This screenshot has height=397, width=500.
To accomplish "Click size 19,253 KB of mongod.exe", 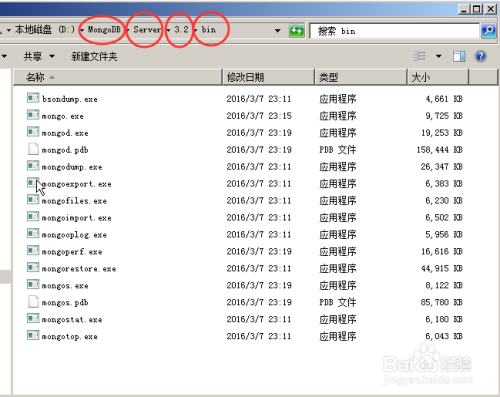I will coord(442,133).
